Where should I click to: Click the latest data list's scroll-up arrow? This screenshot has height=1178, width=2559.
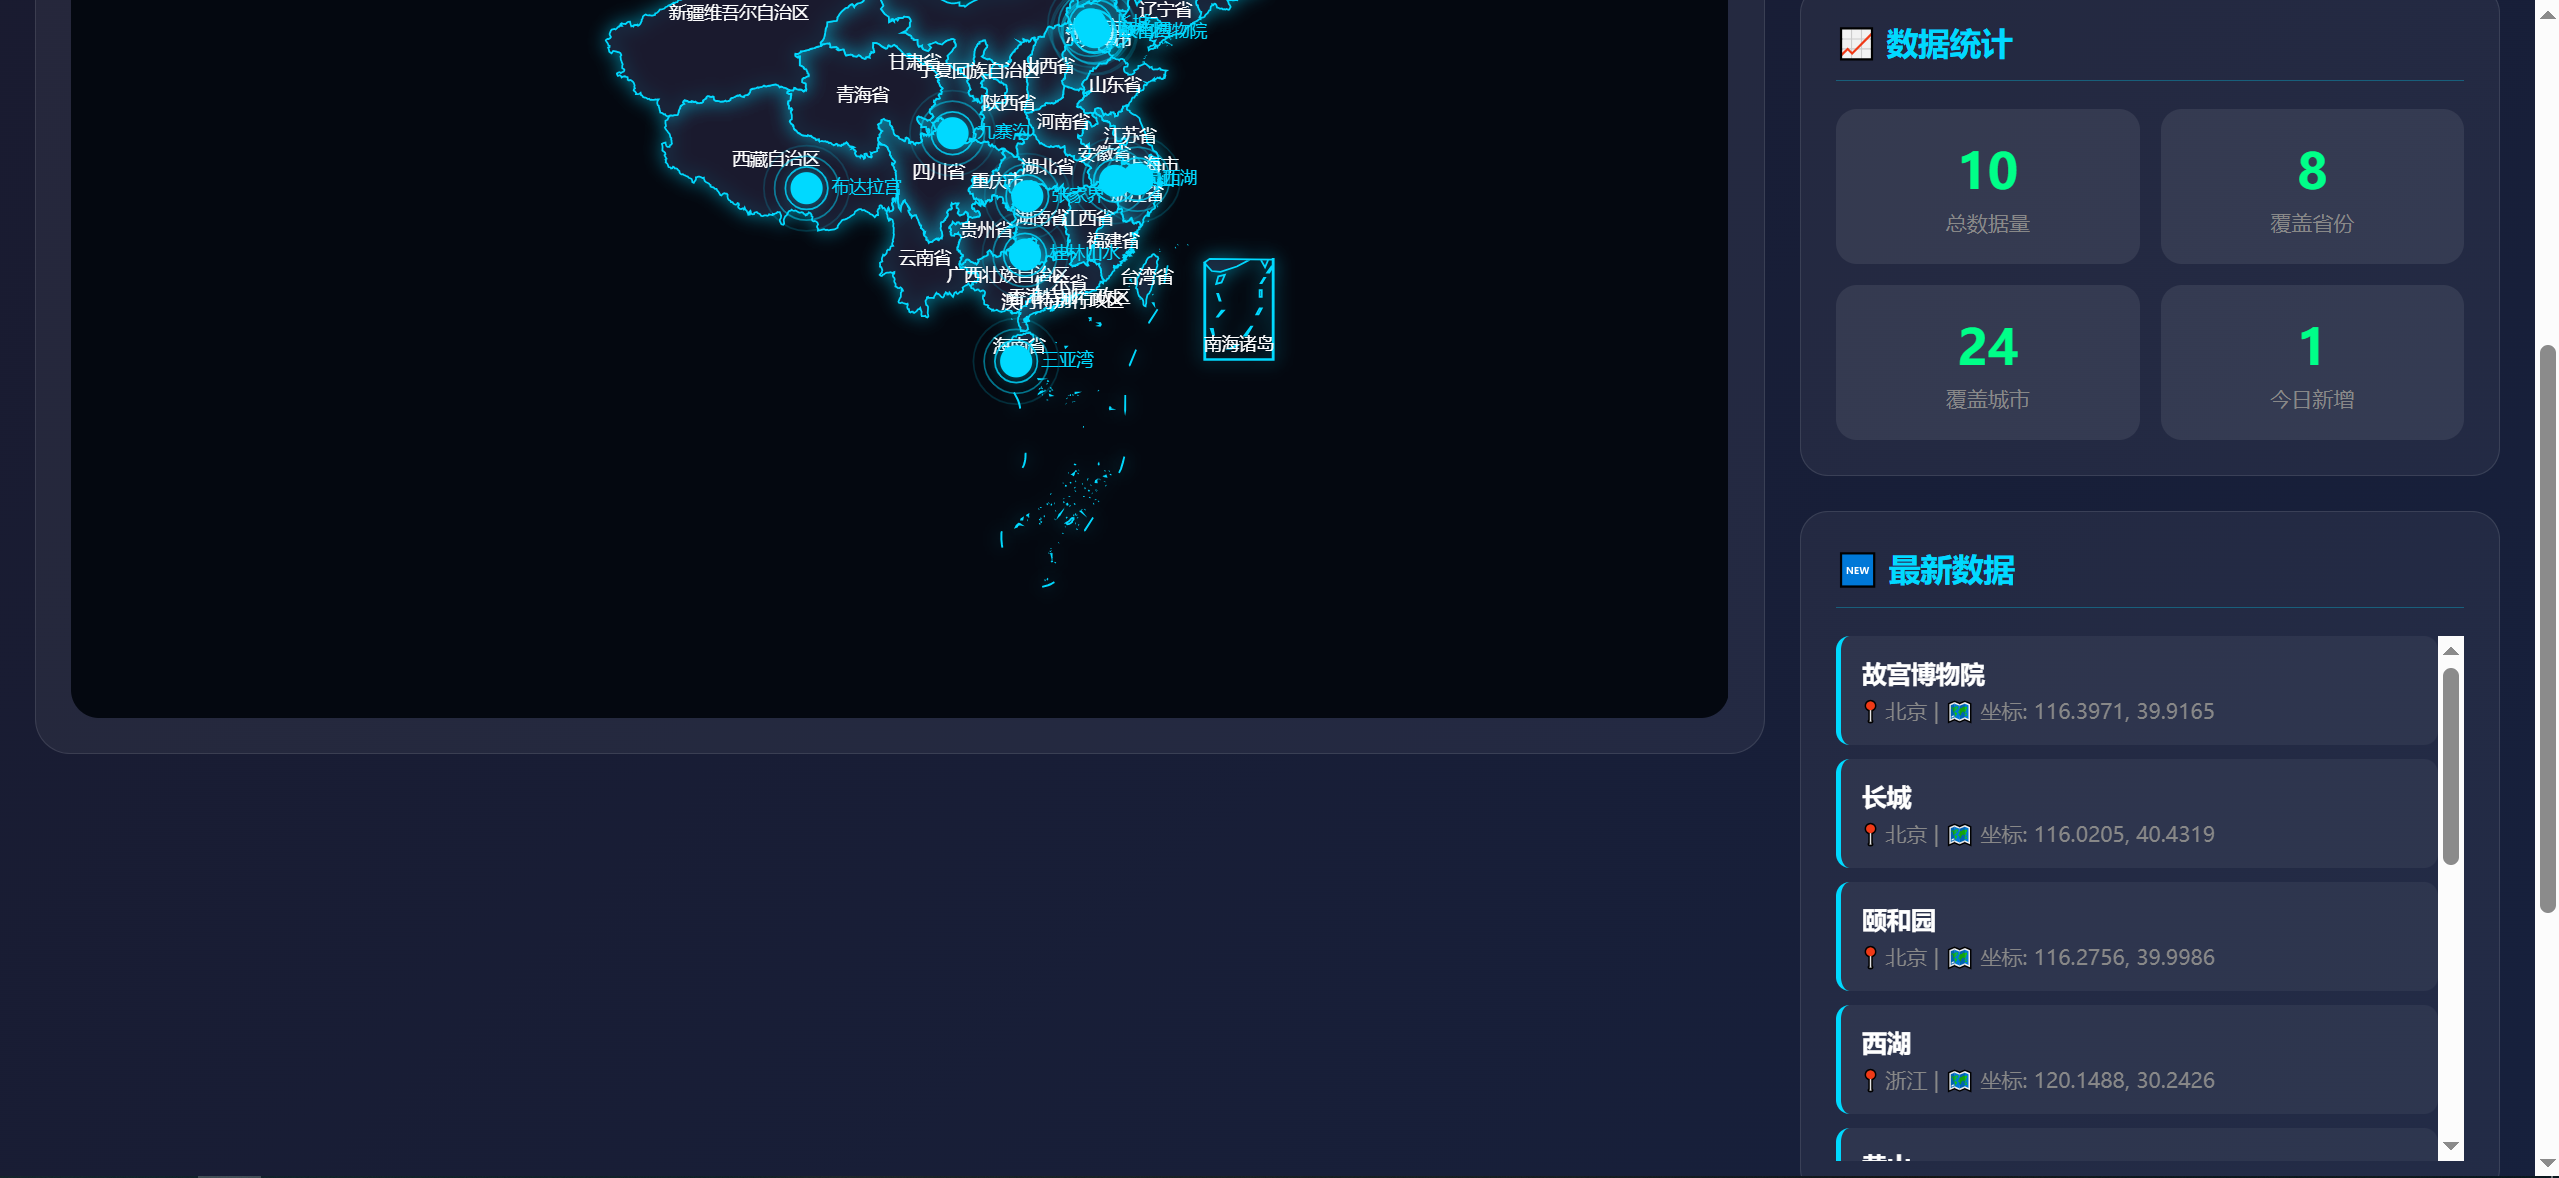pos(2450,650)
